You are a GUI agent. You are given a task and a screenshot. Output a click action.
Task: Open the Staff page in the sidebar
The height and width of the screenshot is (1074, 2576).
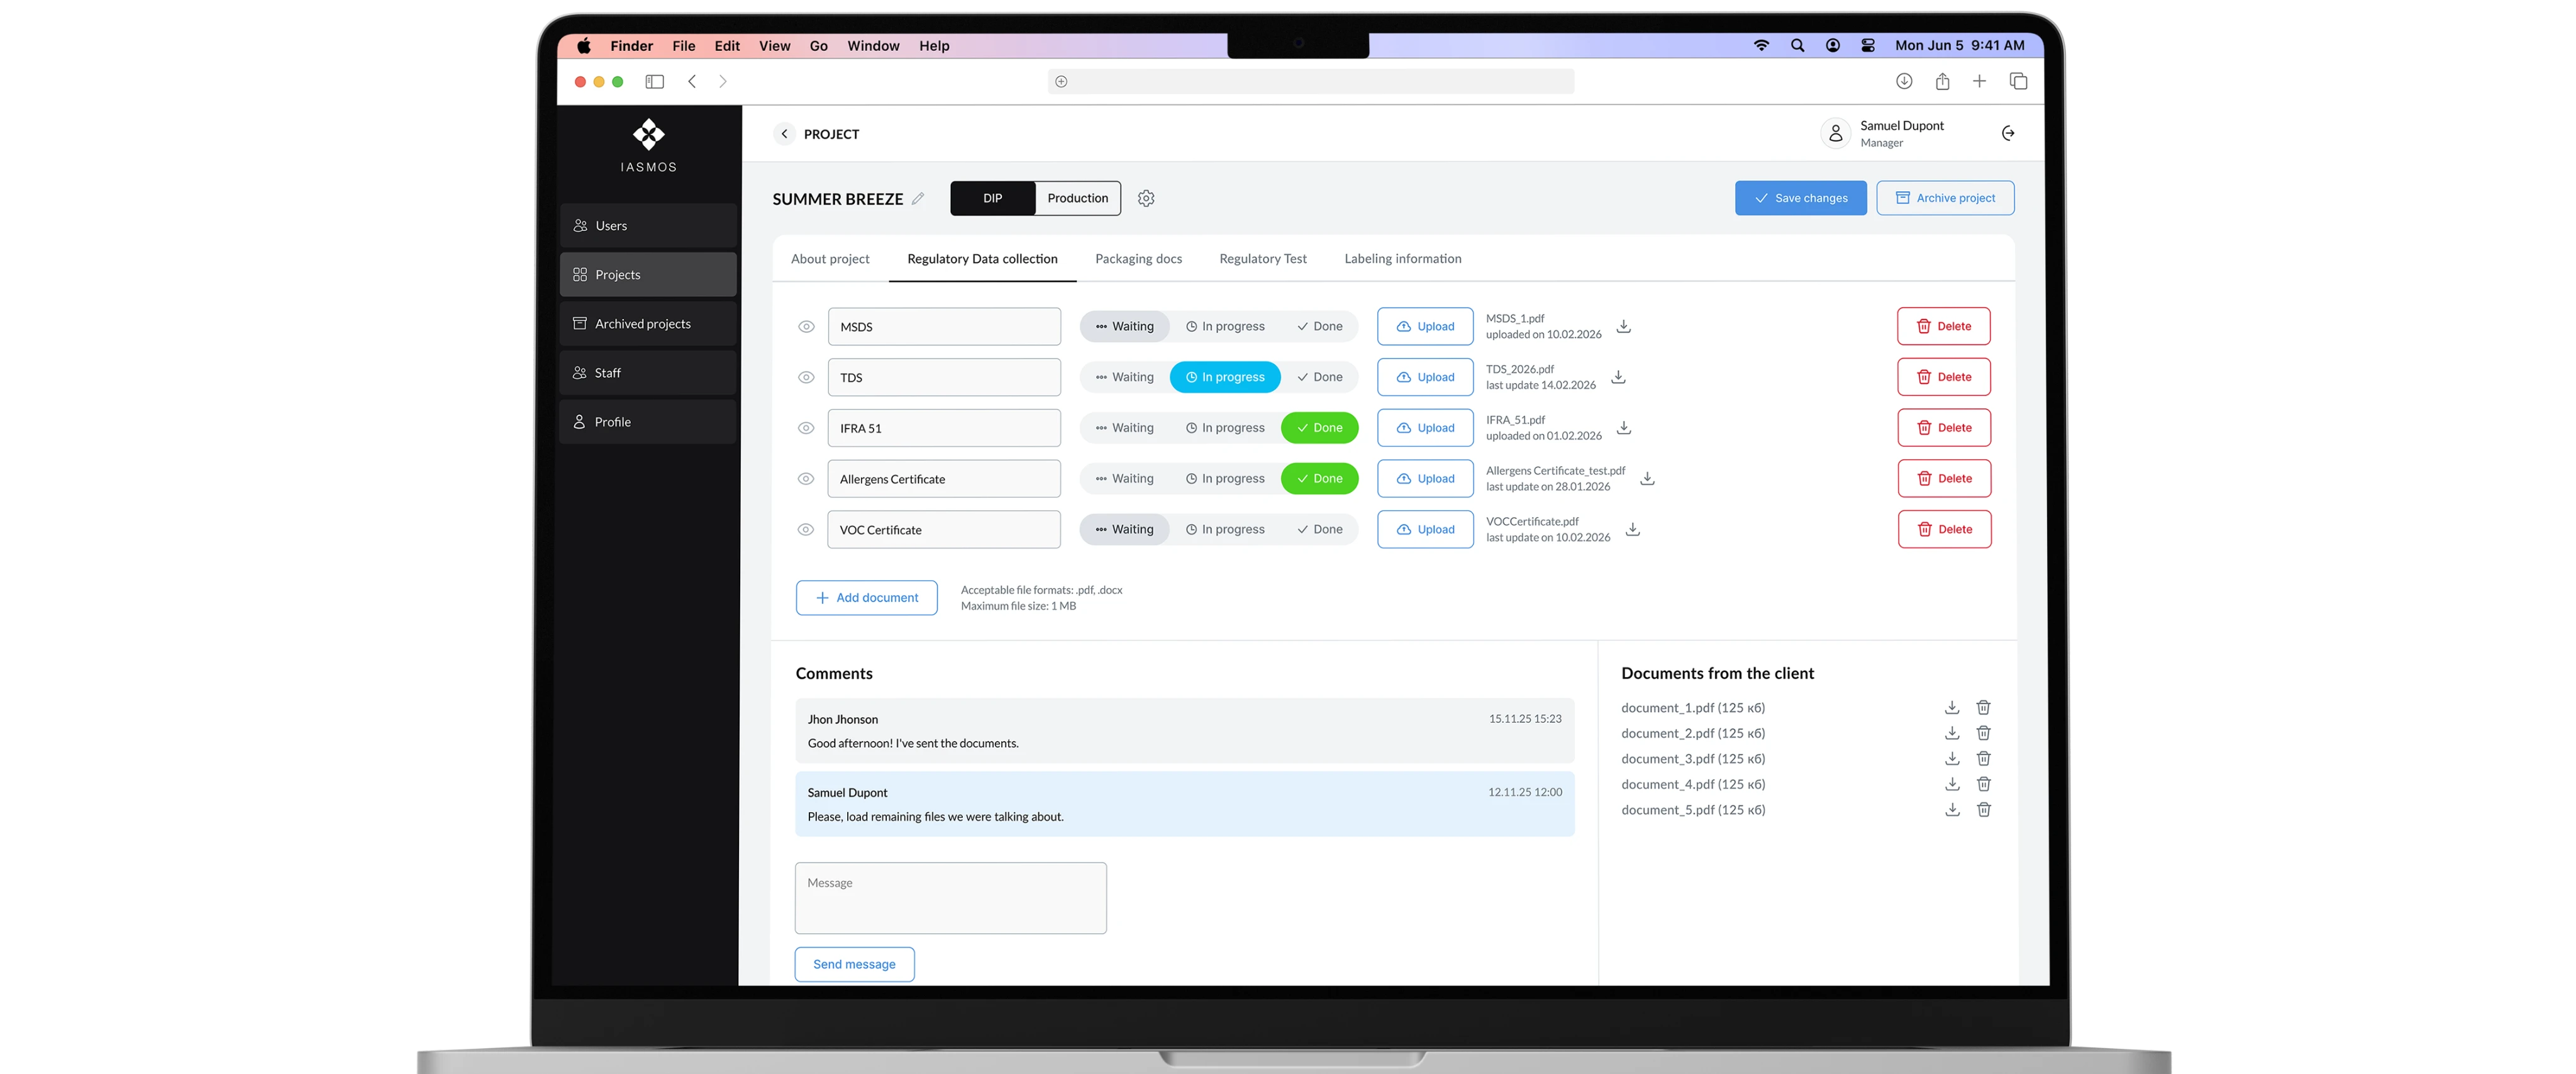[648, 373]
